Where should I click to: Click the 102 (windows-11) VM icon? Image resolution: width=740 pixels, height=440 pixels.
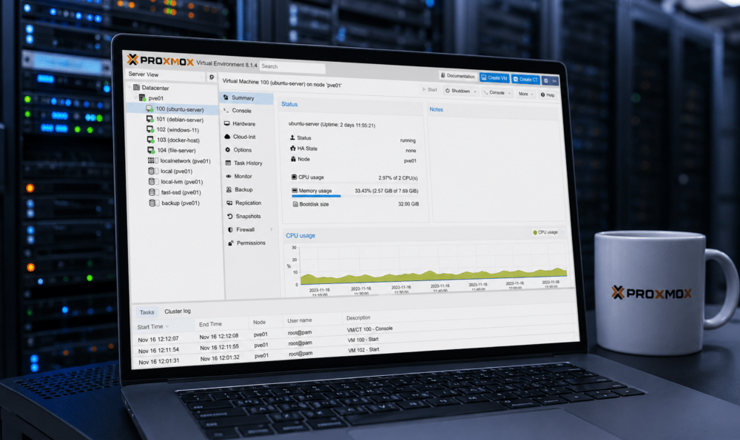click(150, 129)
